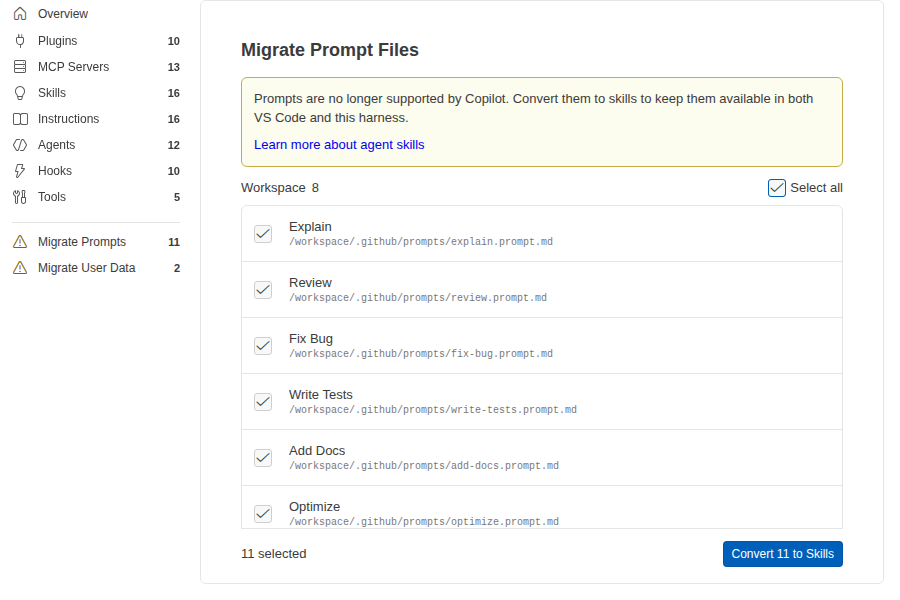Screen dimensions: 900x600
Task: Open Learn more about agent skills link
Action: (339, 145)
